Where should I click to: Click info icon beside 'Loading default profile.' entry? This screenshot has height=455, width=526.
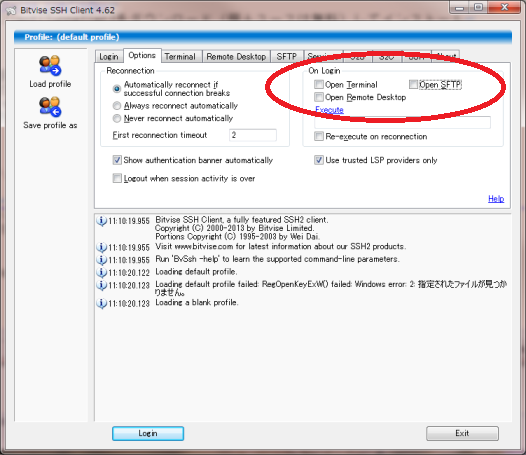(x=101, y=272)
